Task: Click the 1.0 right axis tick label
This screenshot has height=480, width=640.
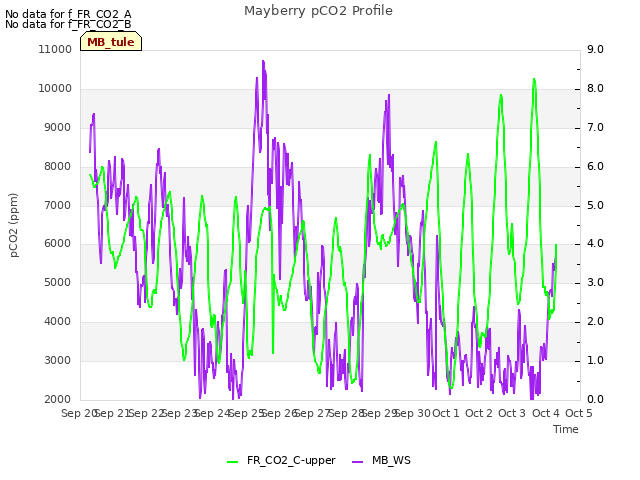Action: click(596, 360)
